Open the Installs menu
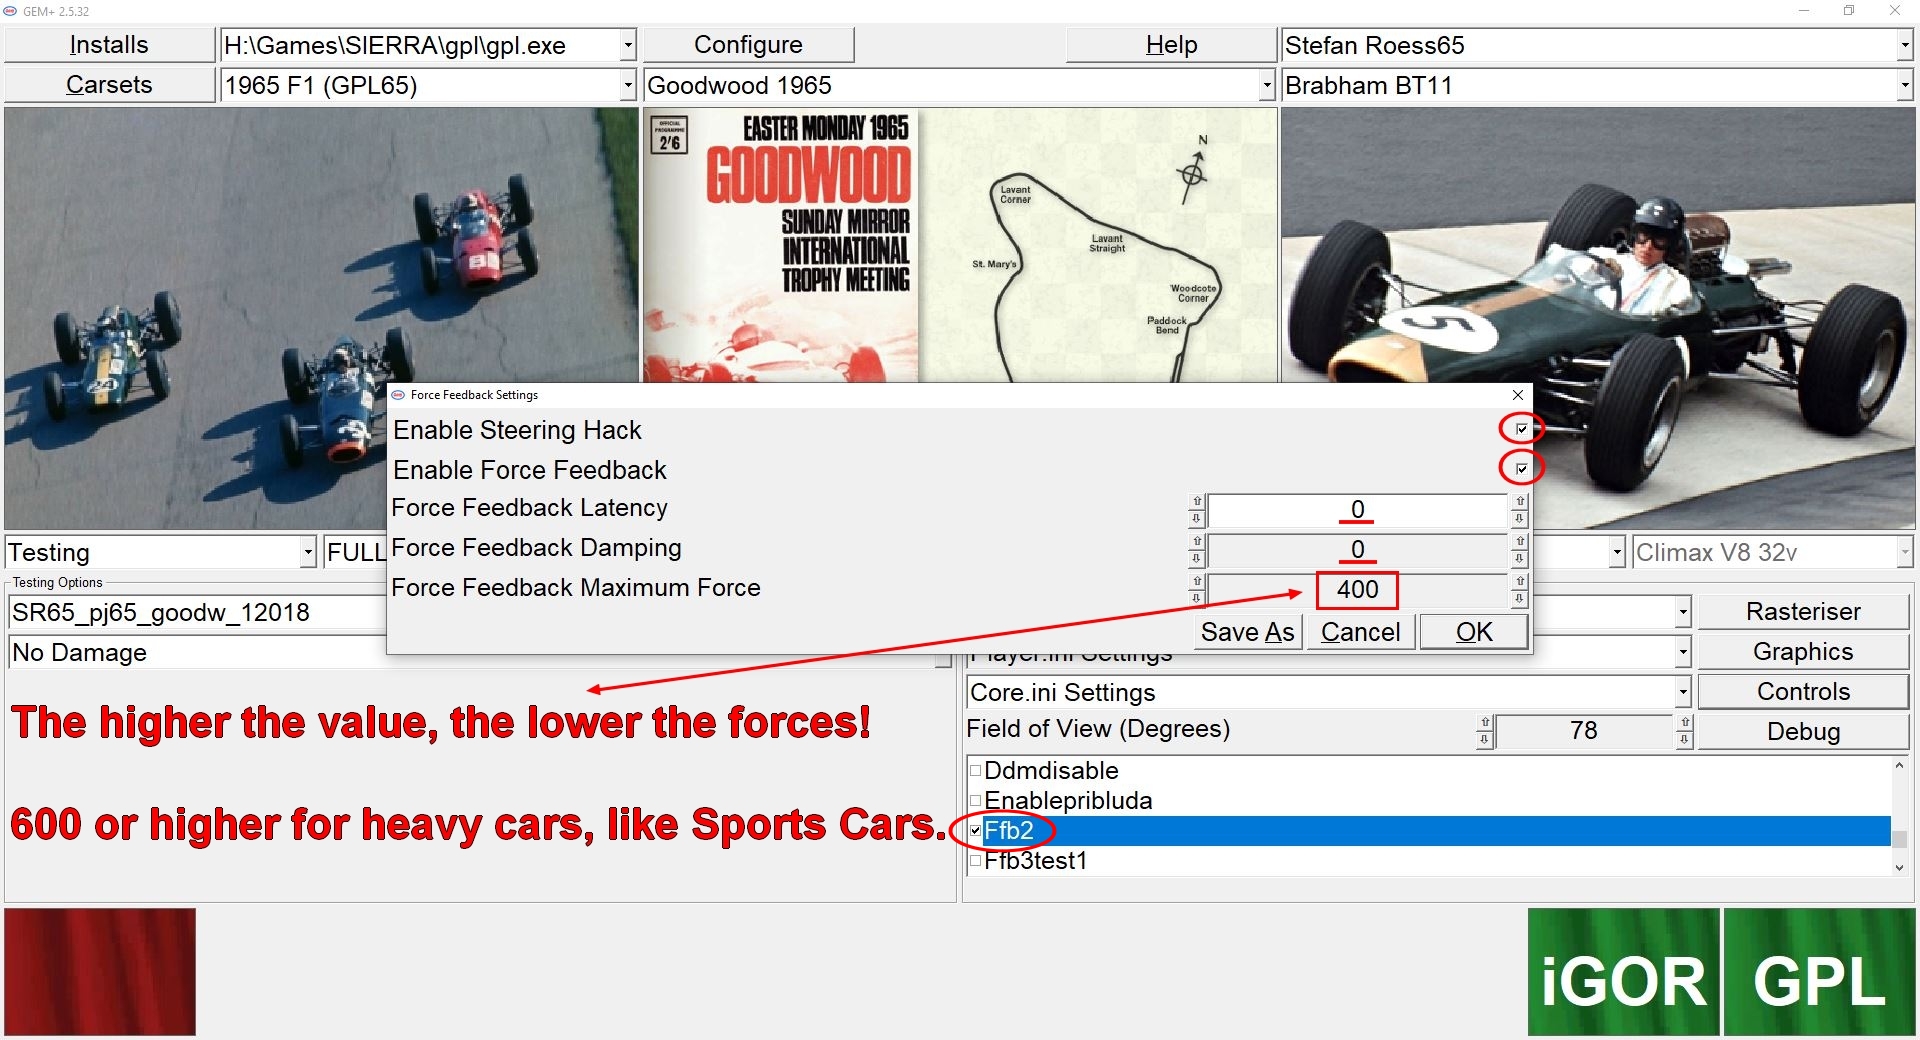This screenshot has height=1040, width=1920. tap(109, 45)
